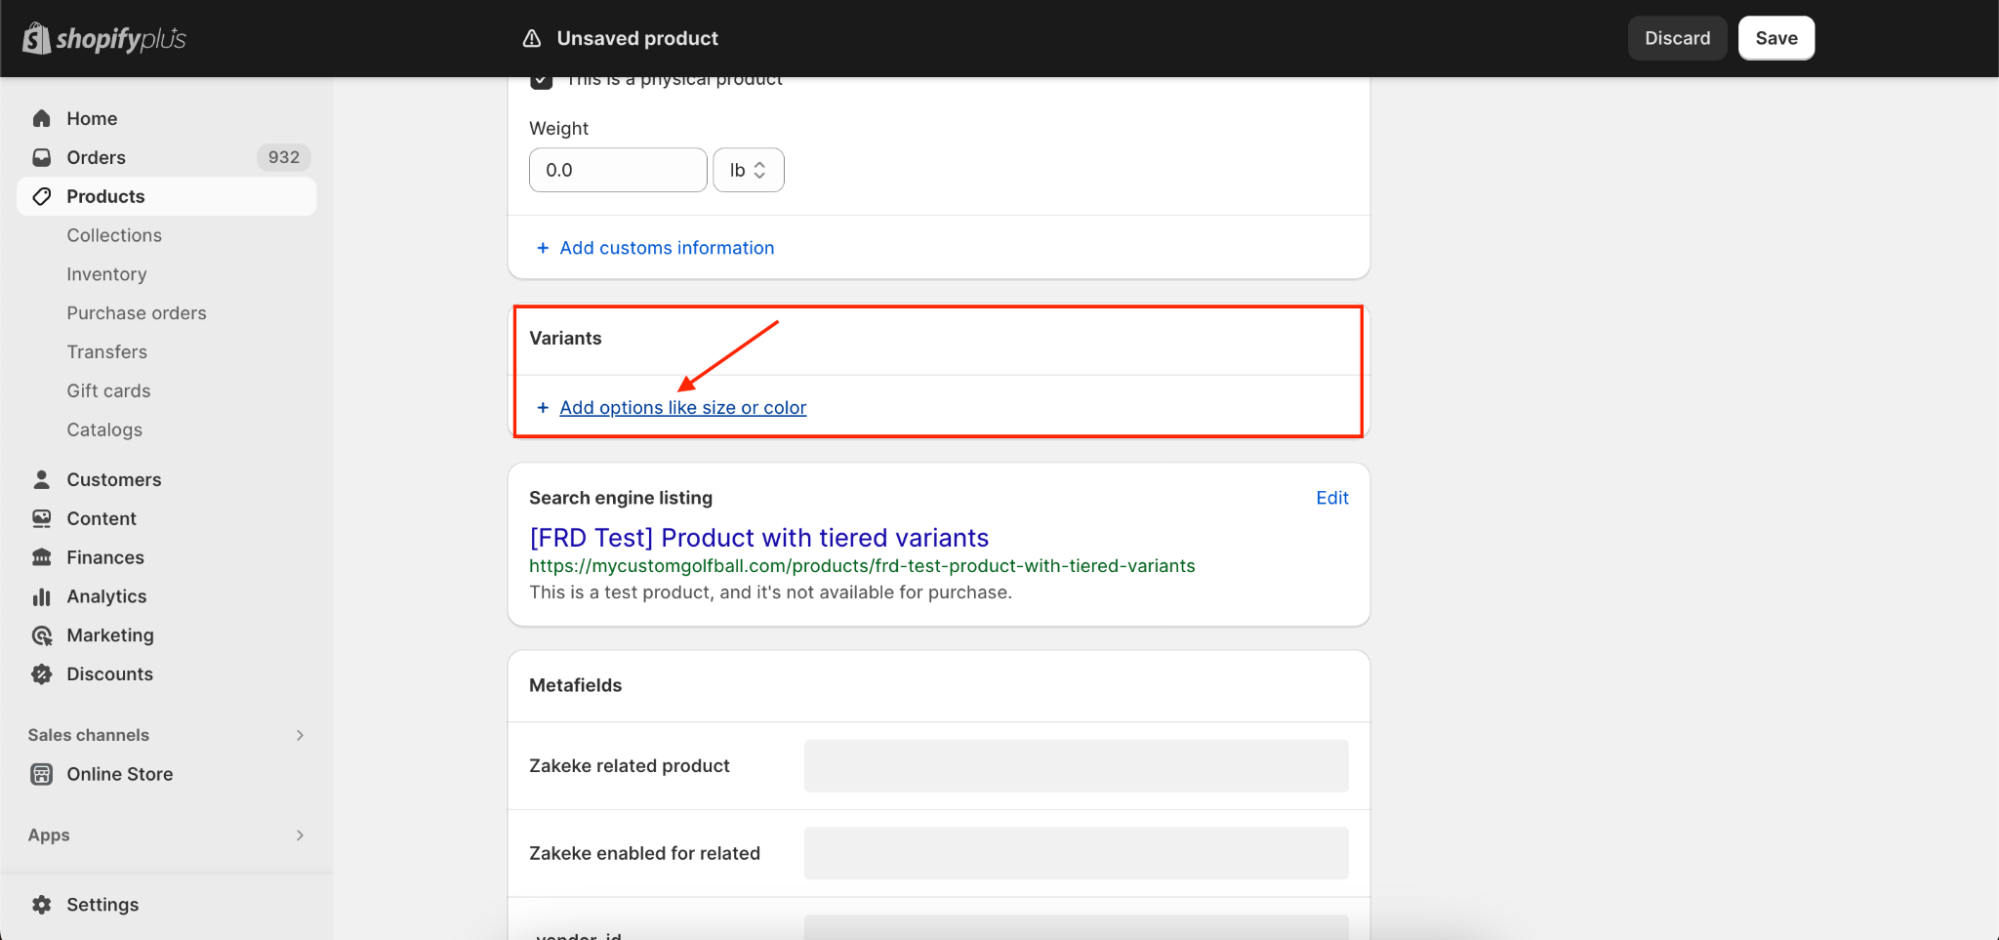Go to Inventory in the sidebar

pos(106,274)
